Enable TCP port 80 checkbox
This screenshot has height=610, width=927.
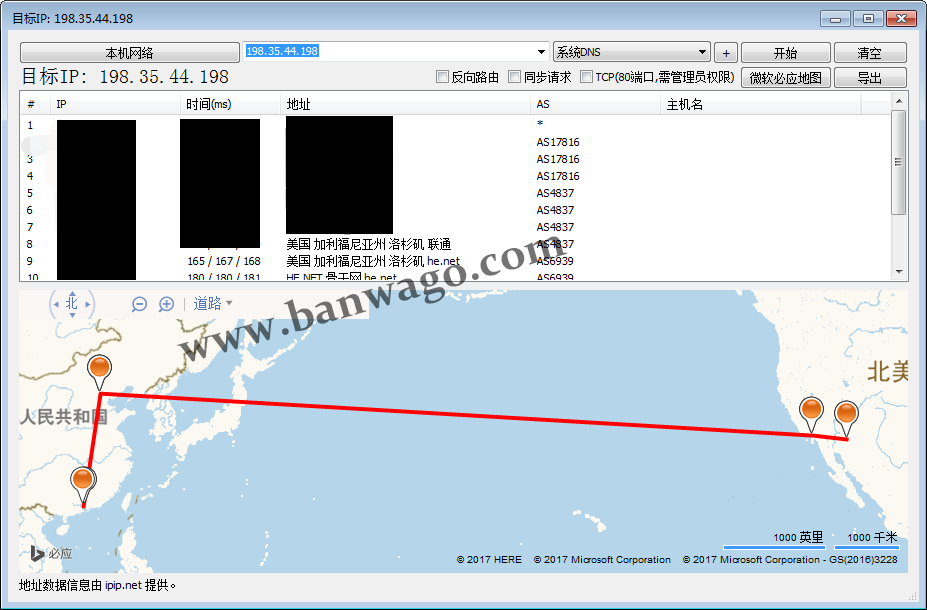[x=587, y=77]
